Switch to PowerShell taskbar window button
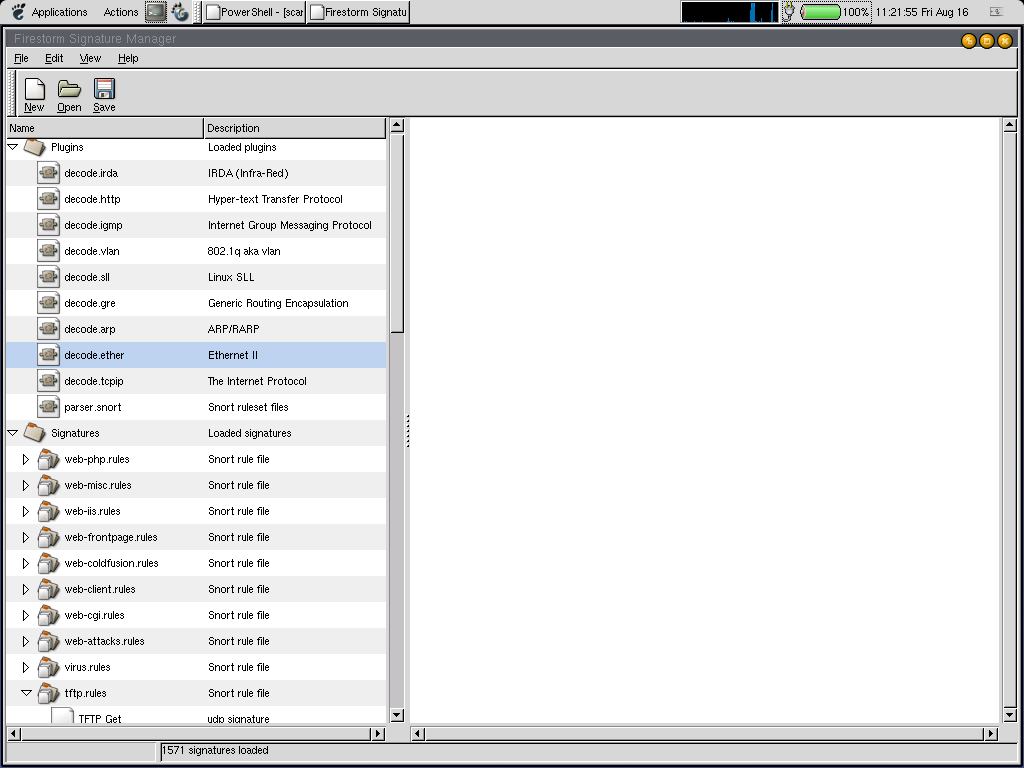Viewport: 1024px width, 768px height. coord(254,12)
